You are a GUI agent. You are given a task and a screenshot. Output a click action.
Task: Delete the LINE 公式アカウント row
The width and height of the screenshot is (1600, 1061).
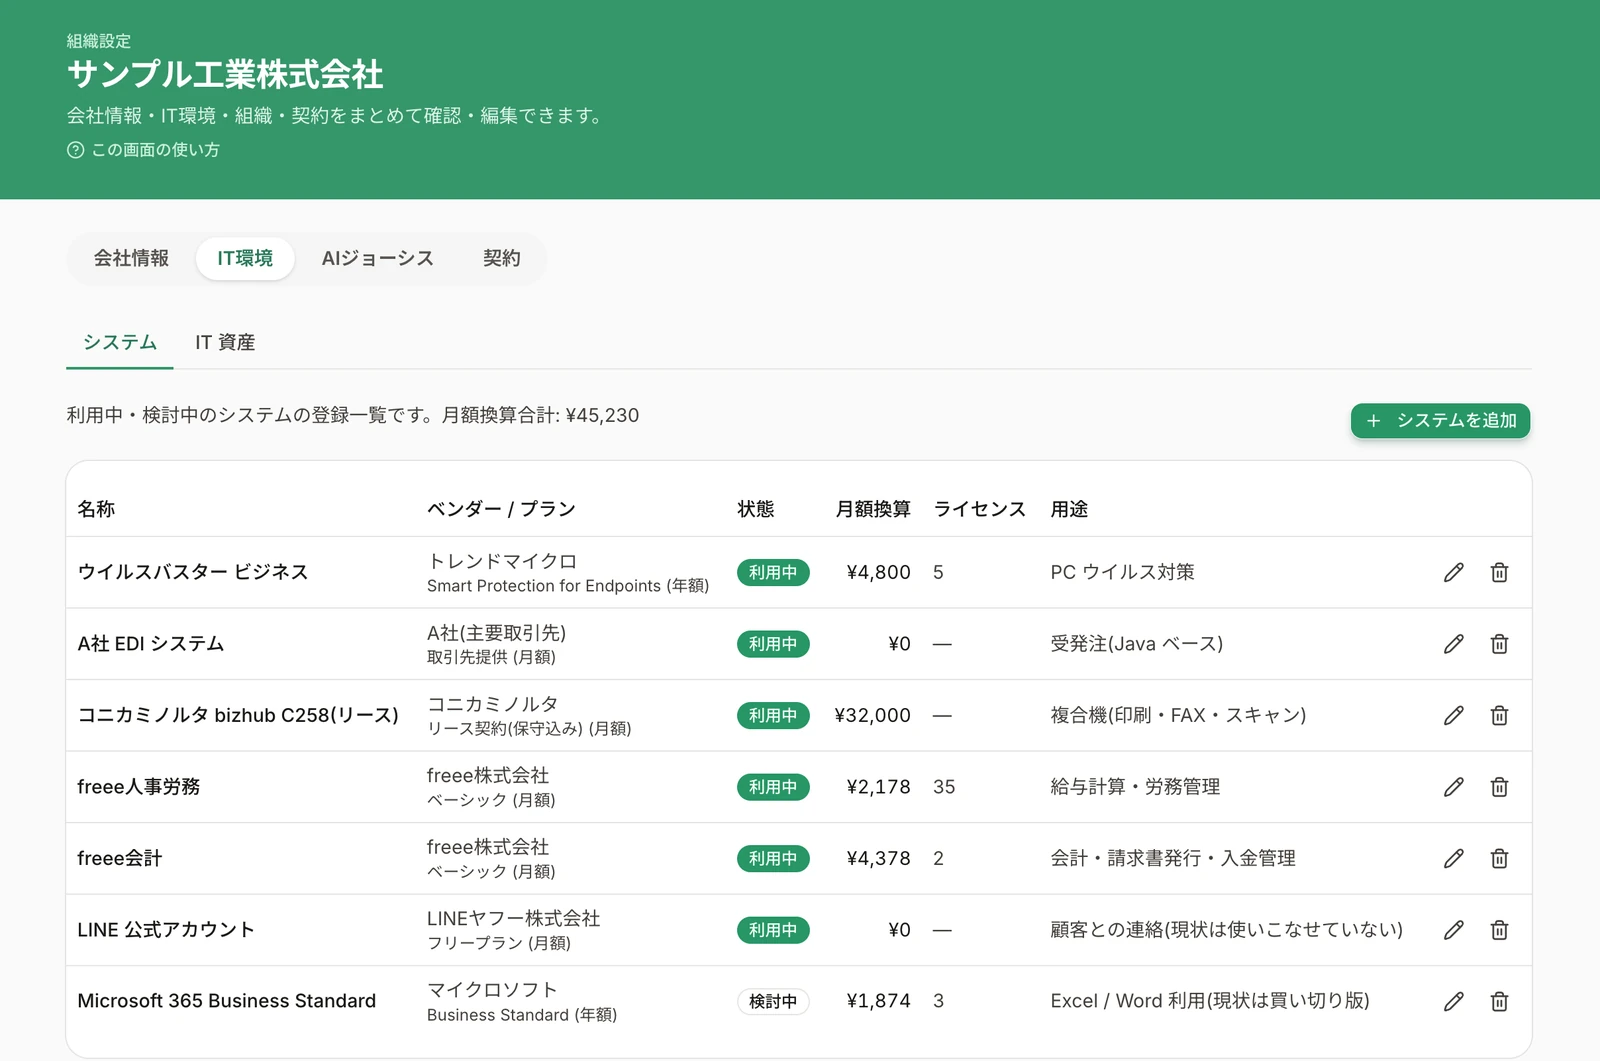coord(1499,930)
